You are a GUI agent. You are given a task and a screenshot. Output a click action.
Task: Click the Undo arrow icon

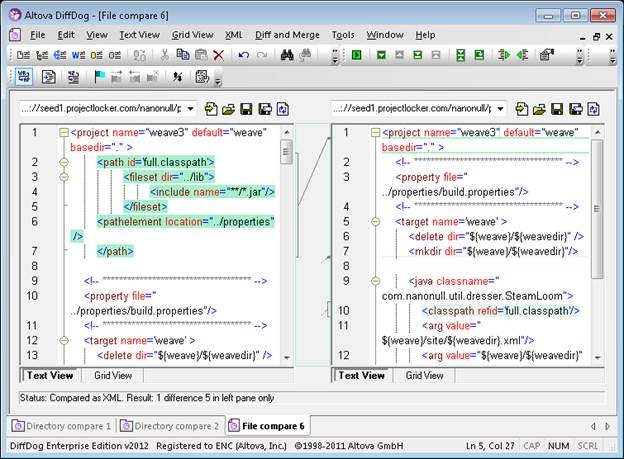[x=244, y=55]
